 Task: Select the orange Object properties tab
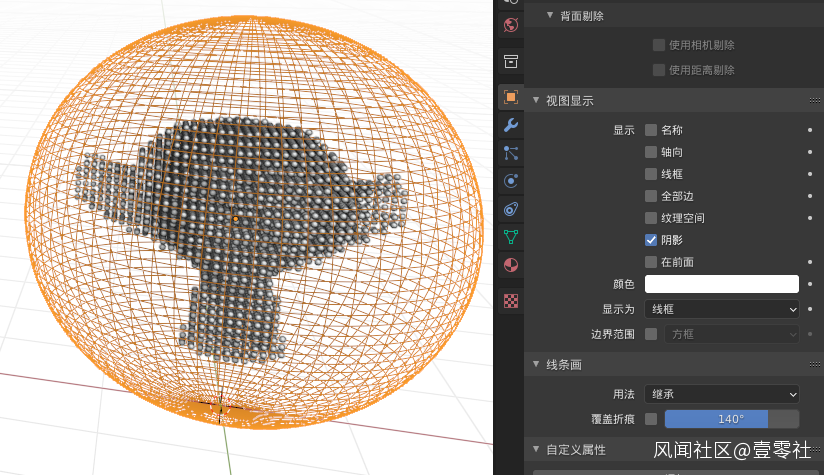pos(511,97)
